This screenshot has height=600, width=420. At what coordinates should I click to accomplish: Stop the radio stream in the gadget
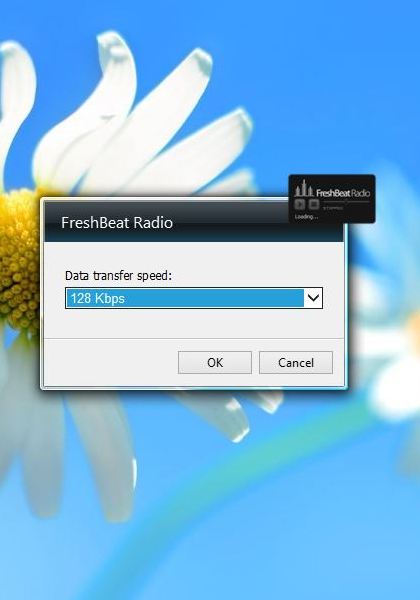[314, 204]
